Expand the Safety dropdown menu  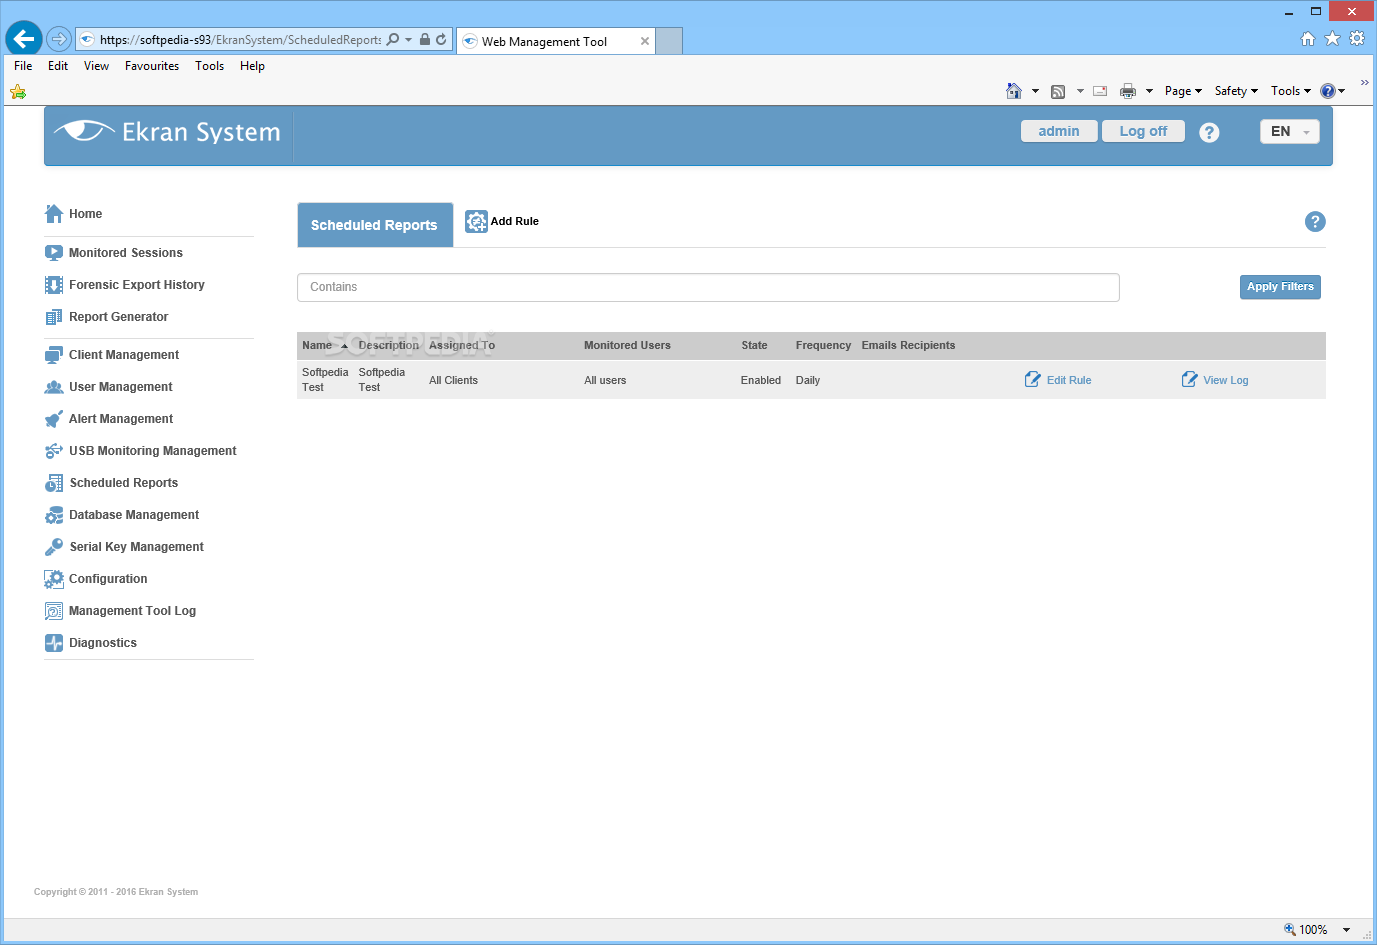coord(1236,91)
